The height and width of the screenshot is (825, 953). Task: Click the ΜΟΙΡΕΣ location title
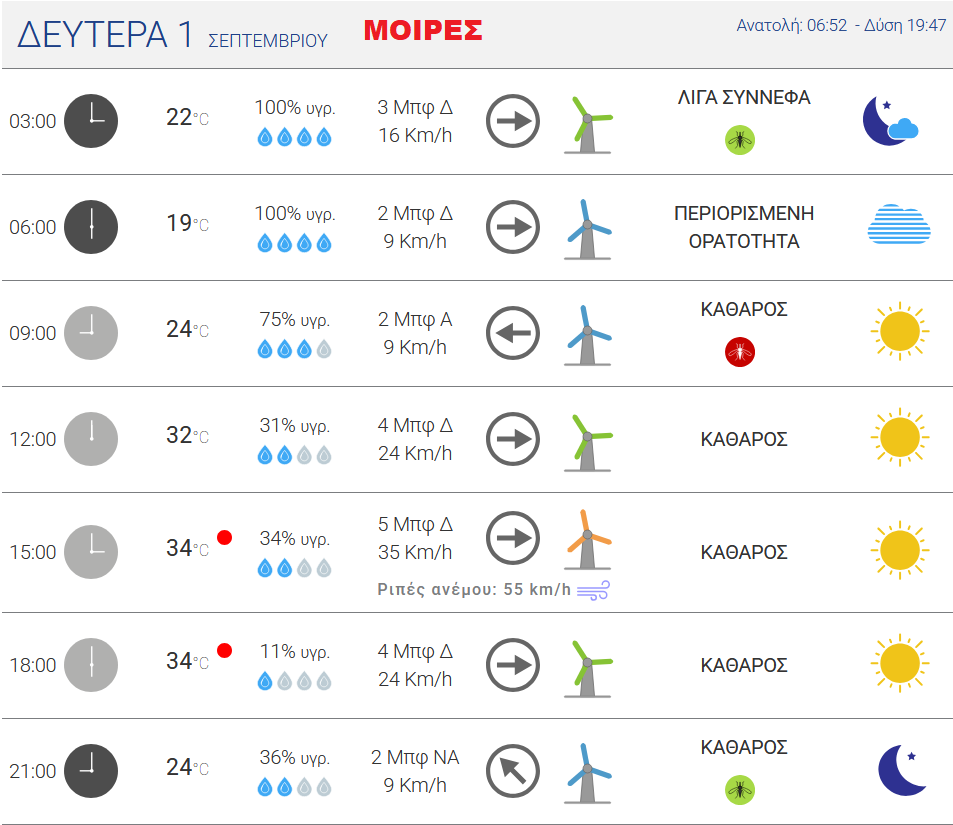click(423, 30)
